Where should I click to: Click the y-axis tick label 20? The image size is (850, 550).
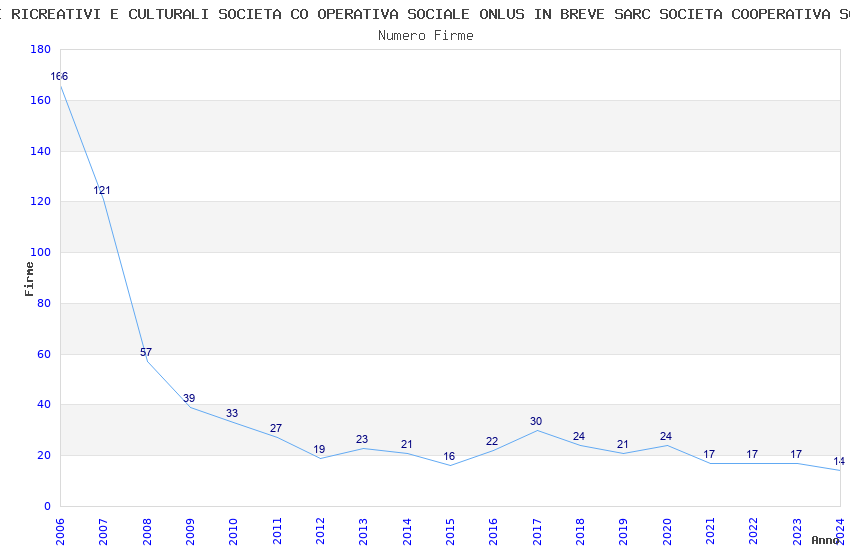[44, 455]
